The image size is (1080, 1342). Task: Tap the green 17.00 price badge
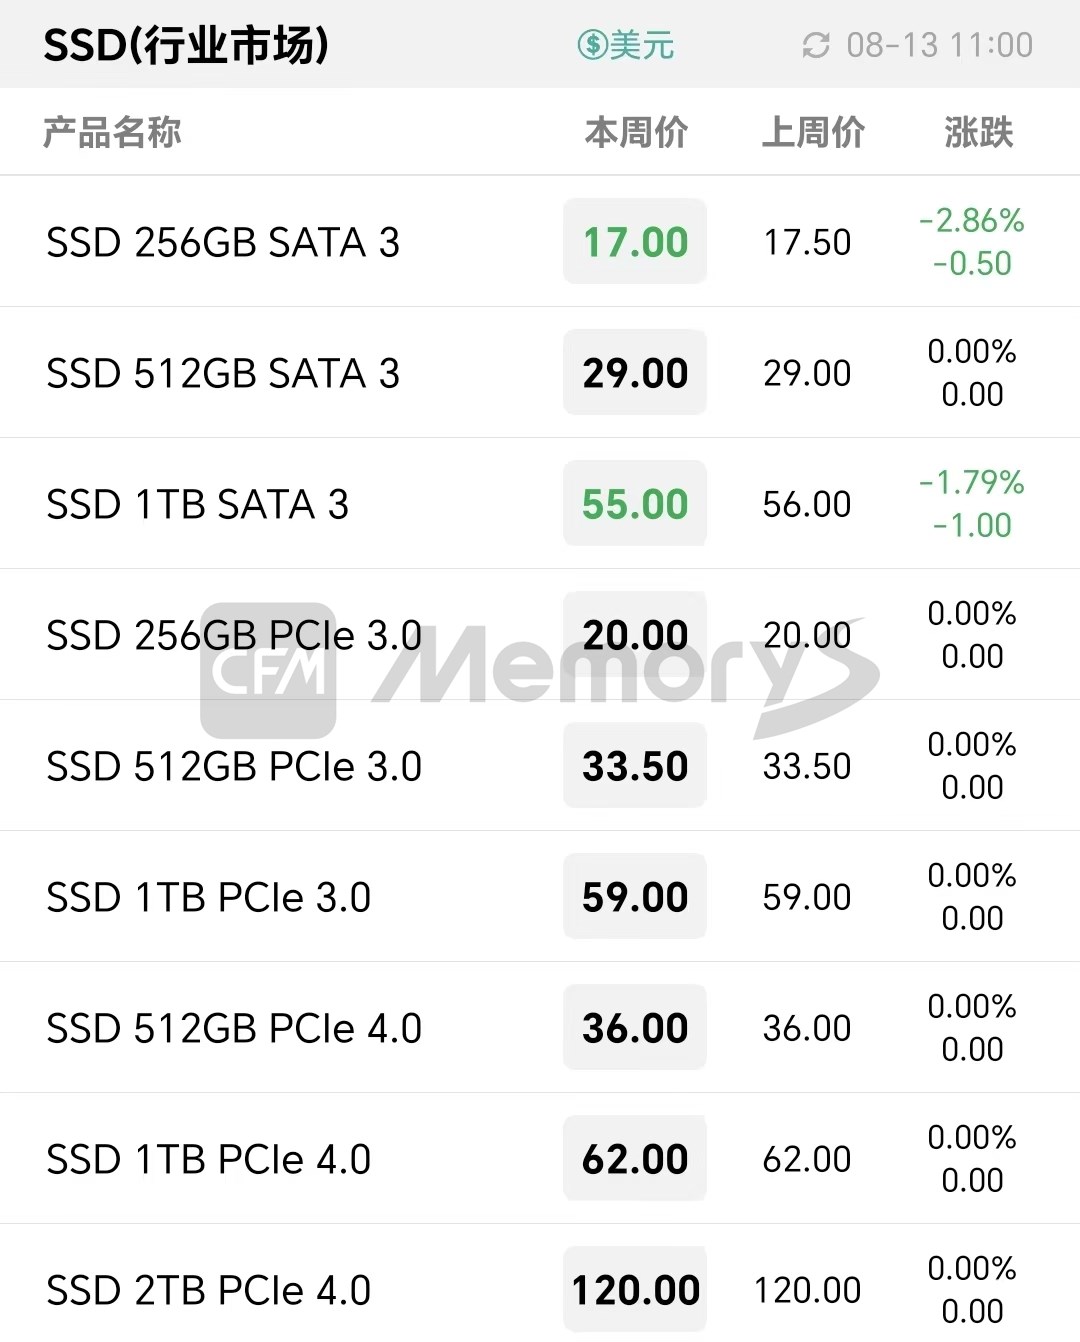635,242
